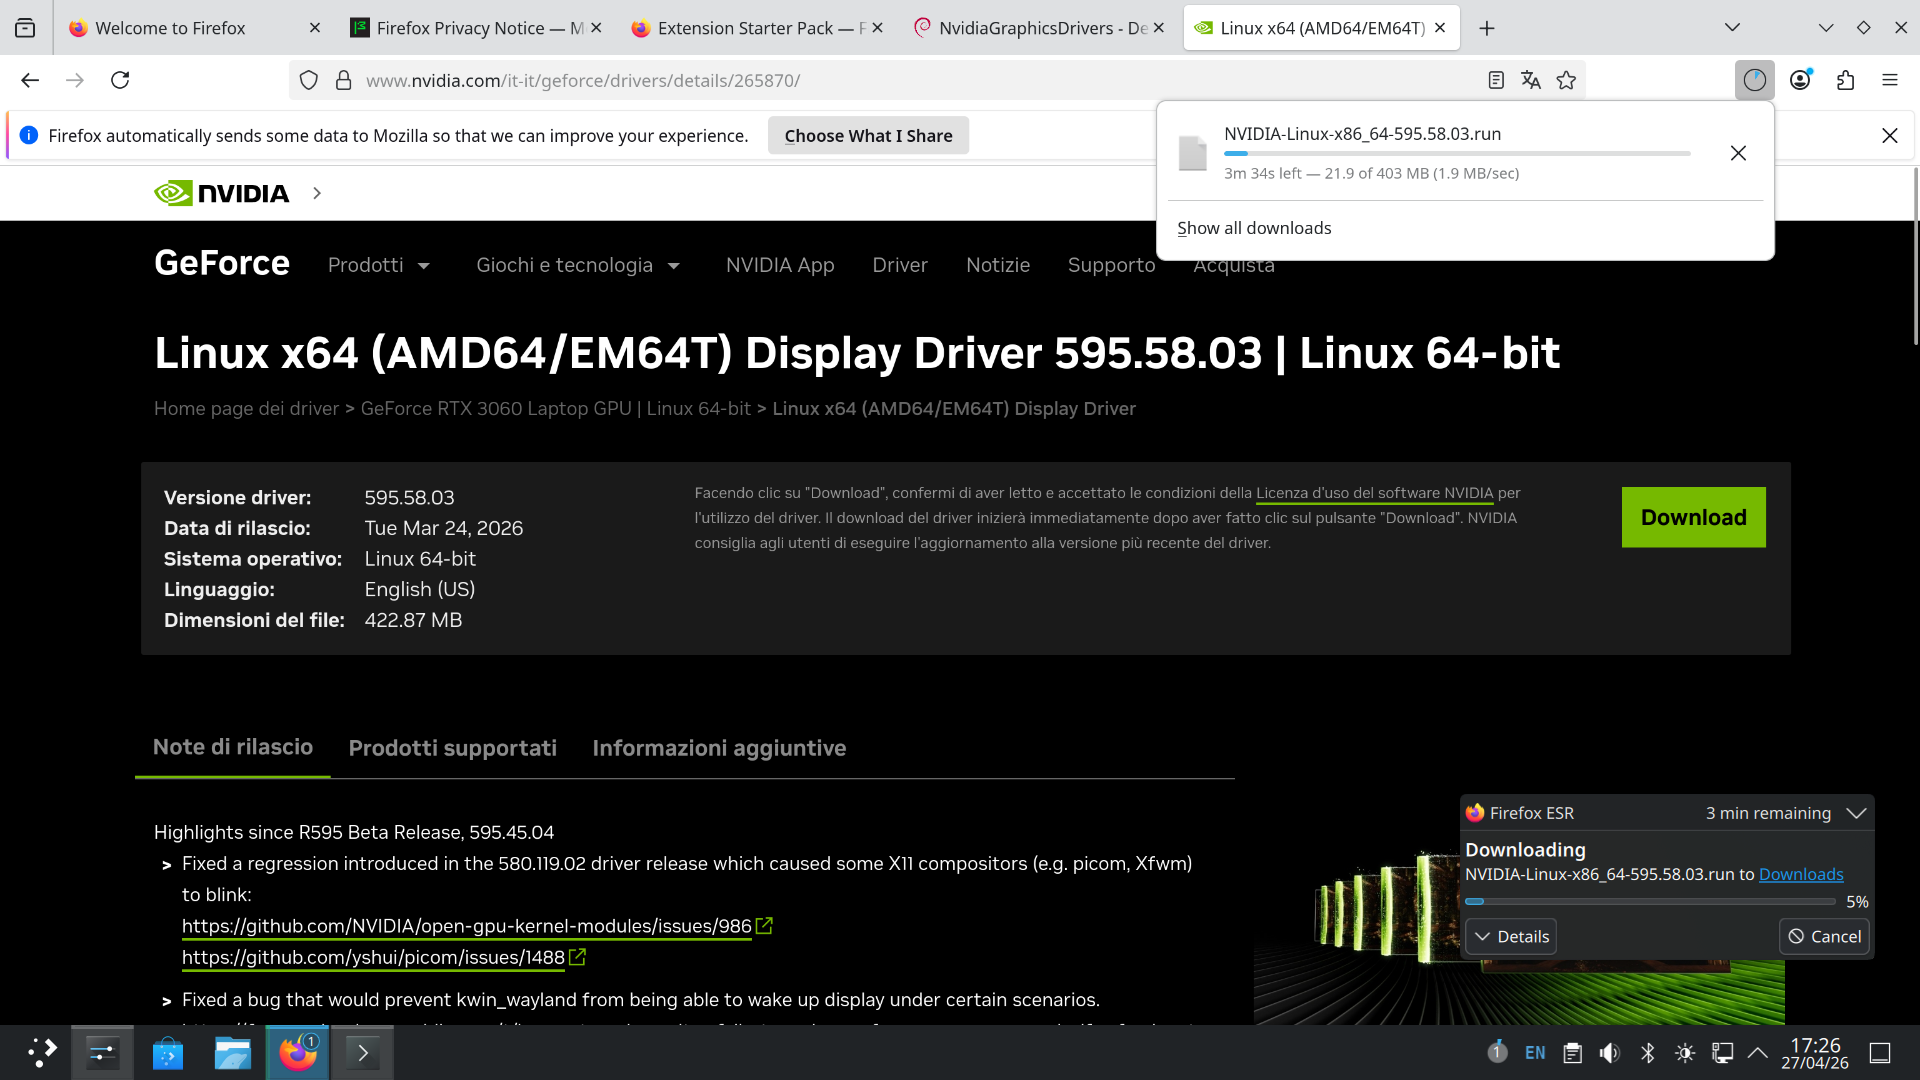Open the Firefox View icon at tab strip start
The width and height of the screenshot is (1920, 1080).
tap(25, 28)
